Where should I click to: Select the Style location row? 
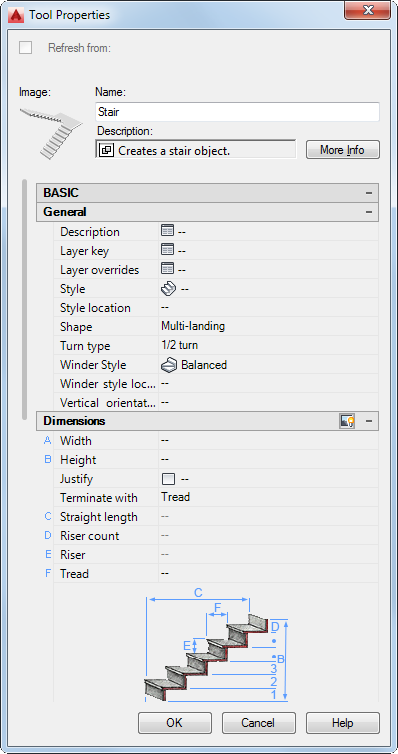point(216,308)
